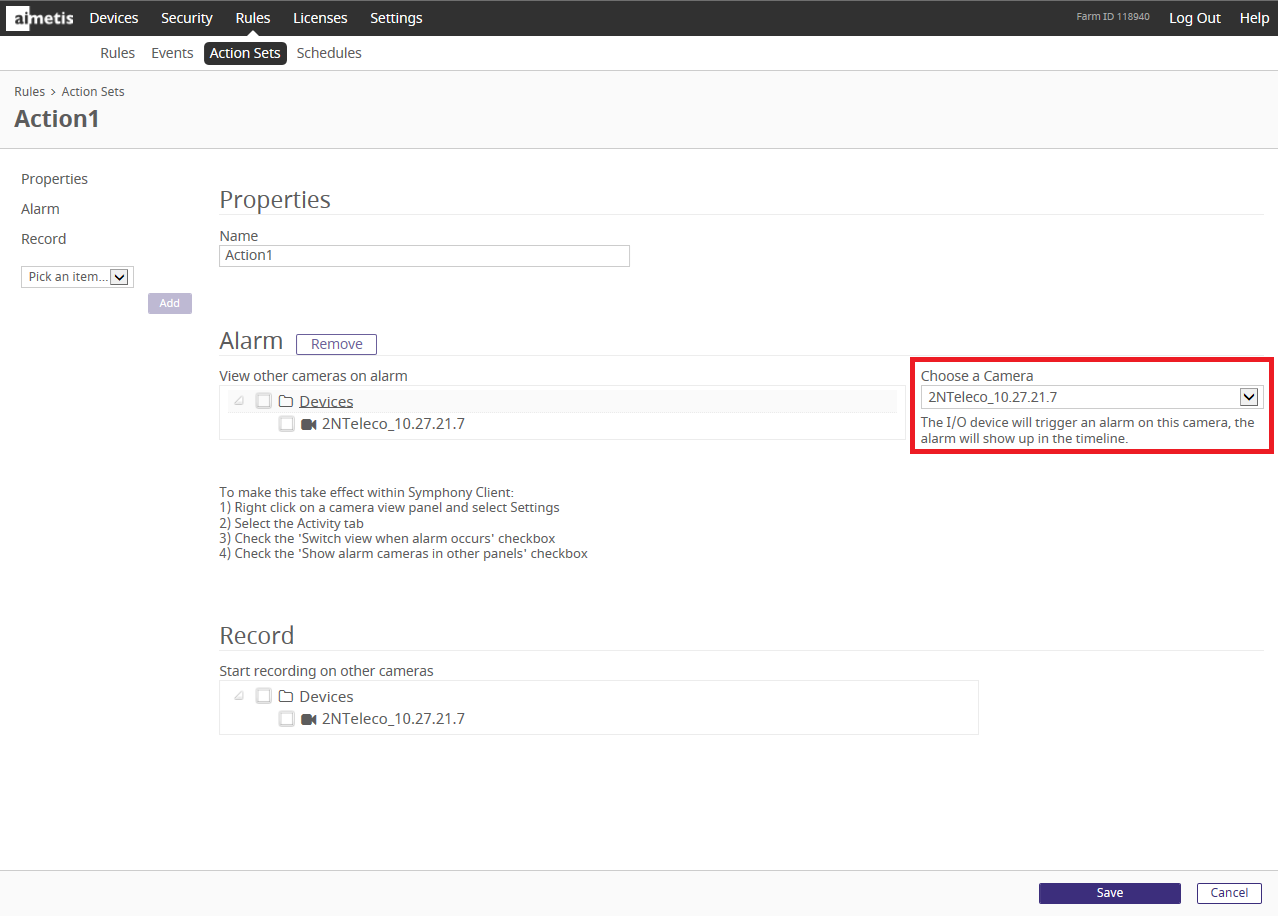Check 2NTeleco camera checkbox under Alarm

[286, 424]
